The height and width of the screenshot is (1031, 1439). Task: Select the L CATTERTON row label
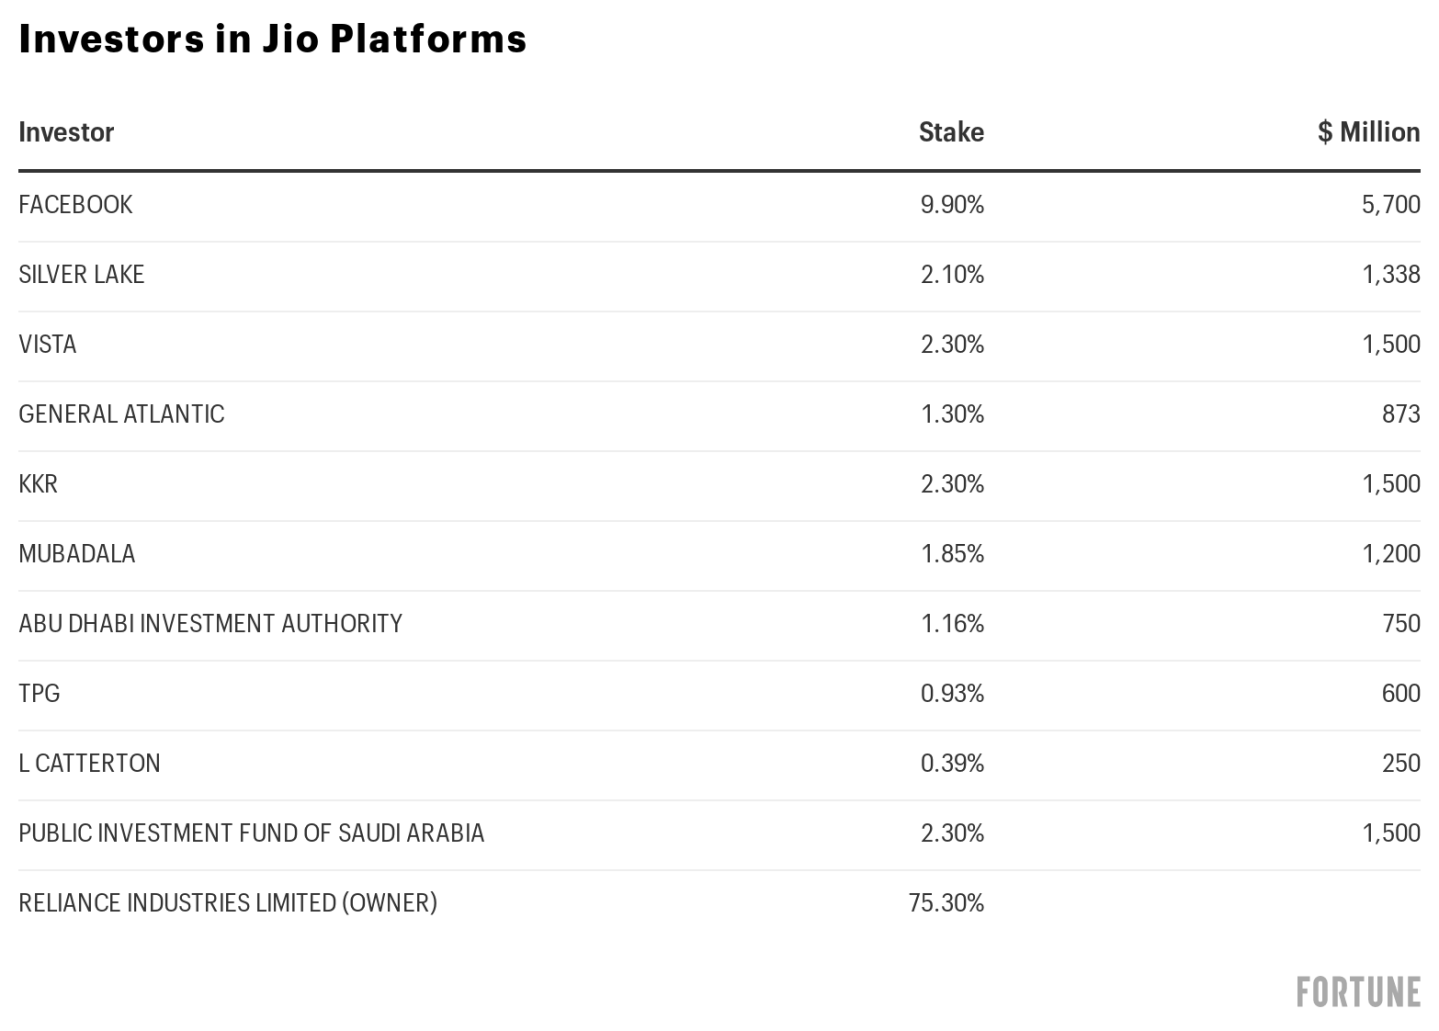pyautogui.click(x=89, y=763)
